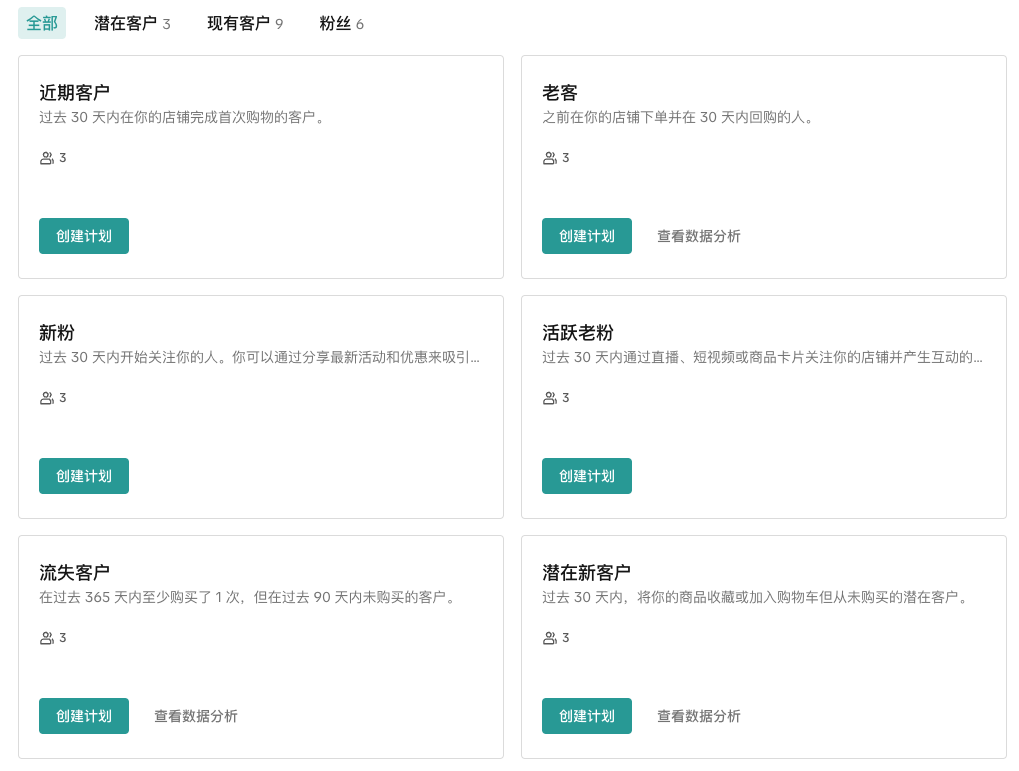The image size is (1019, 771).
Task: Click the people icon in 活跃老粉 card
Action: pos(549,398)
